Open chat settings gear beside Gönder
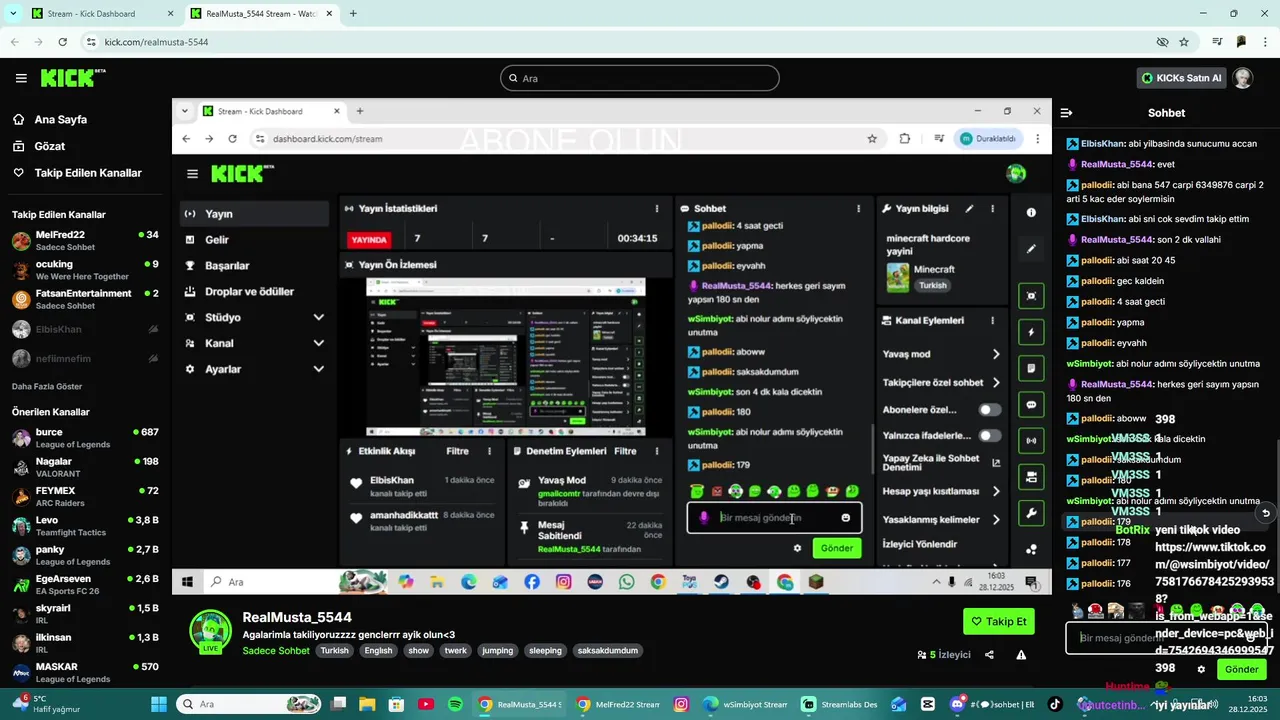This screenshot has width=1280, height=720. [x=1201, y=669]
